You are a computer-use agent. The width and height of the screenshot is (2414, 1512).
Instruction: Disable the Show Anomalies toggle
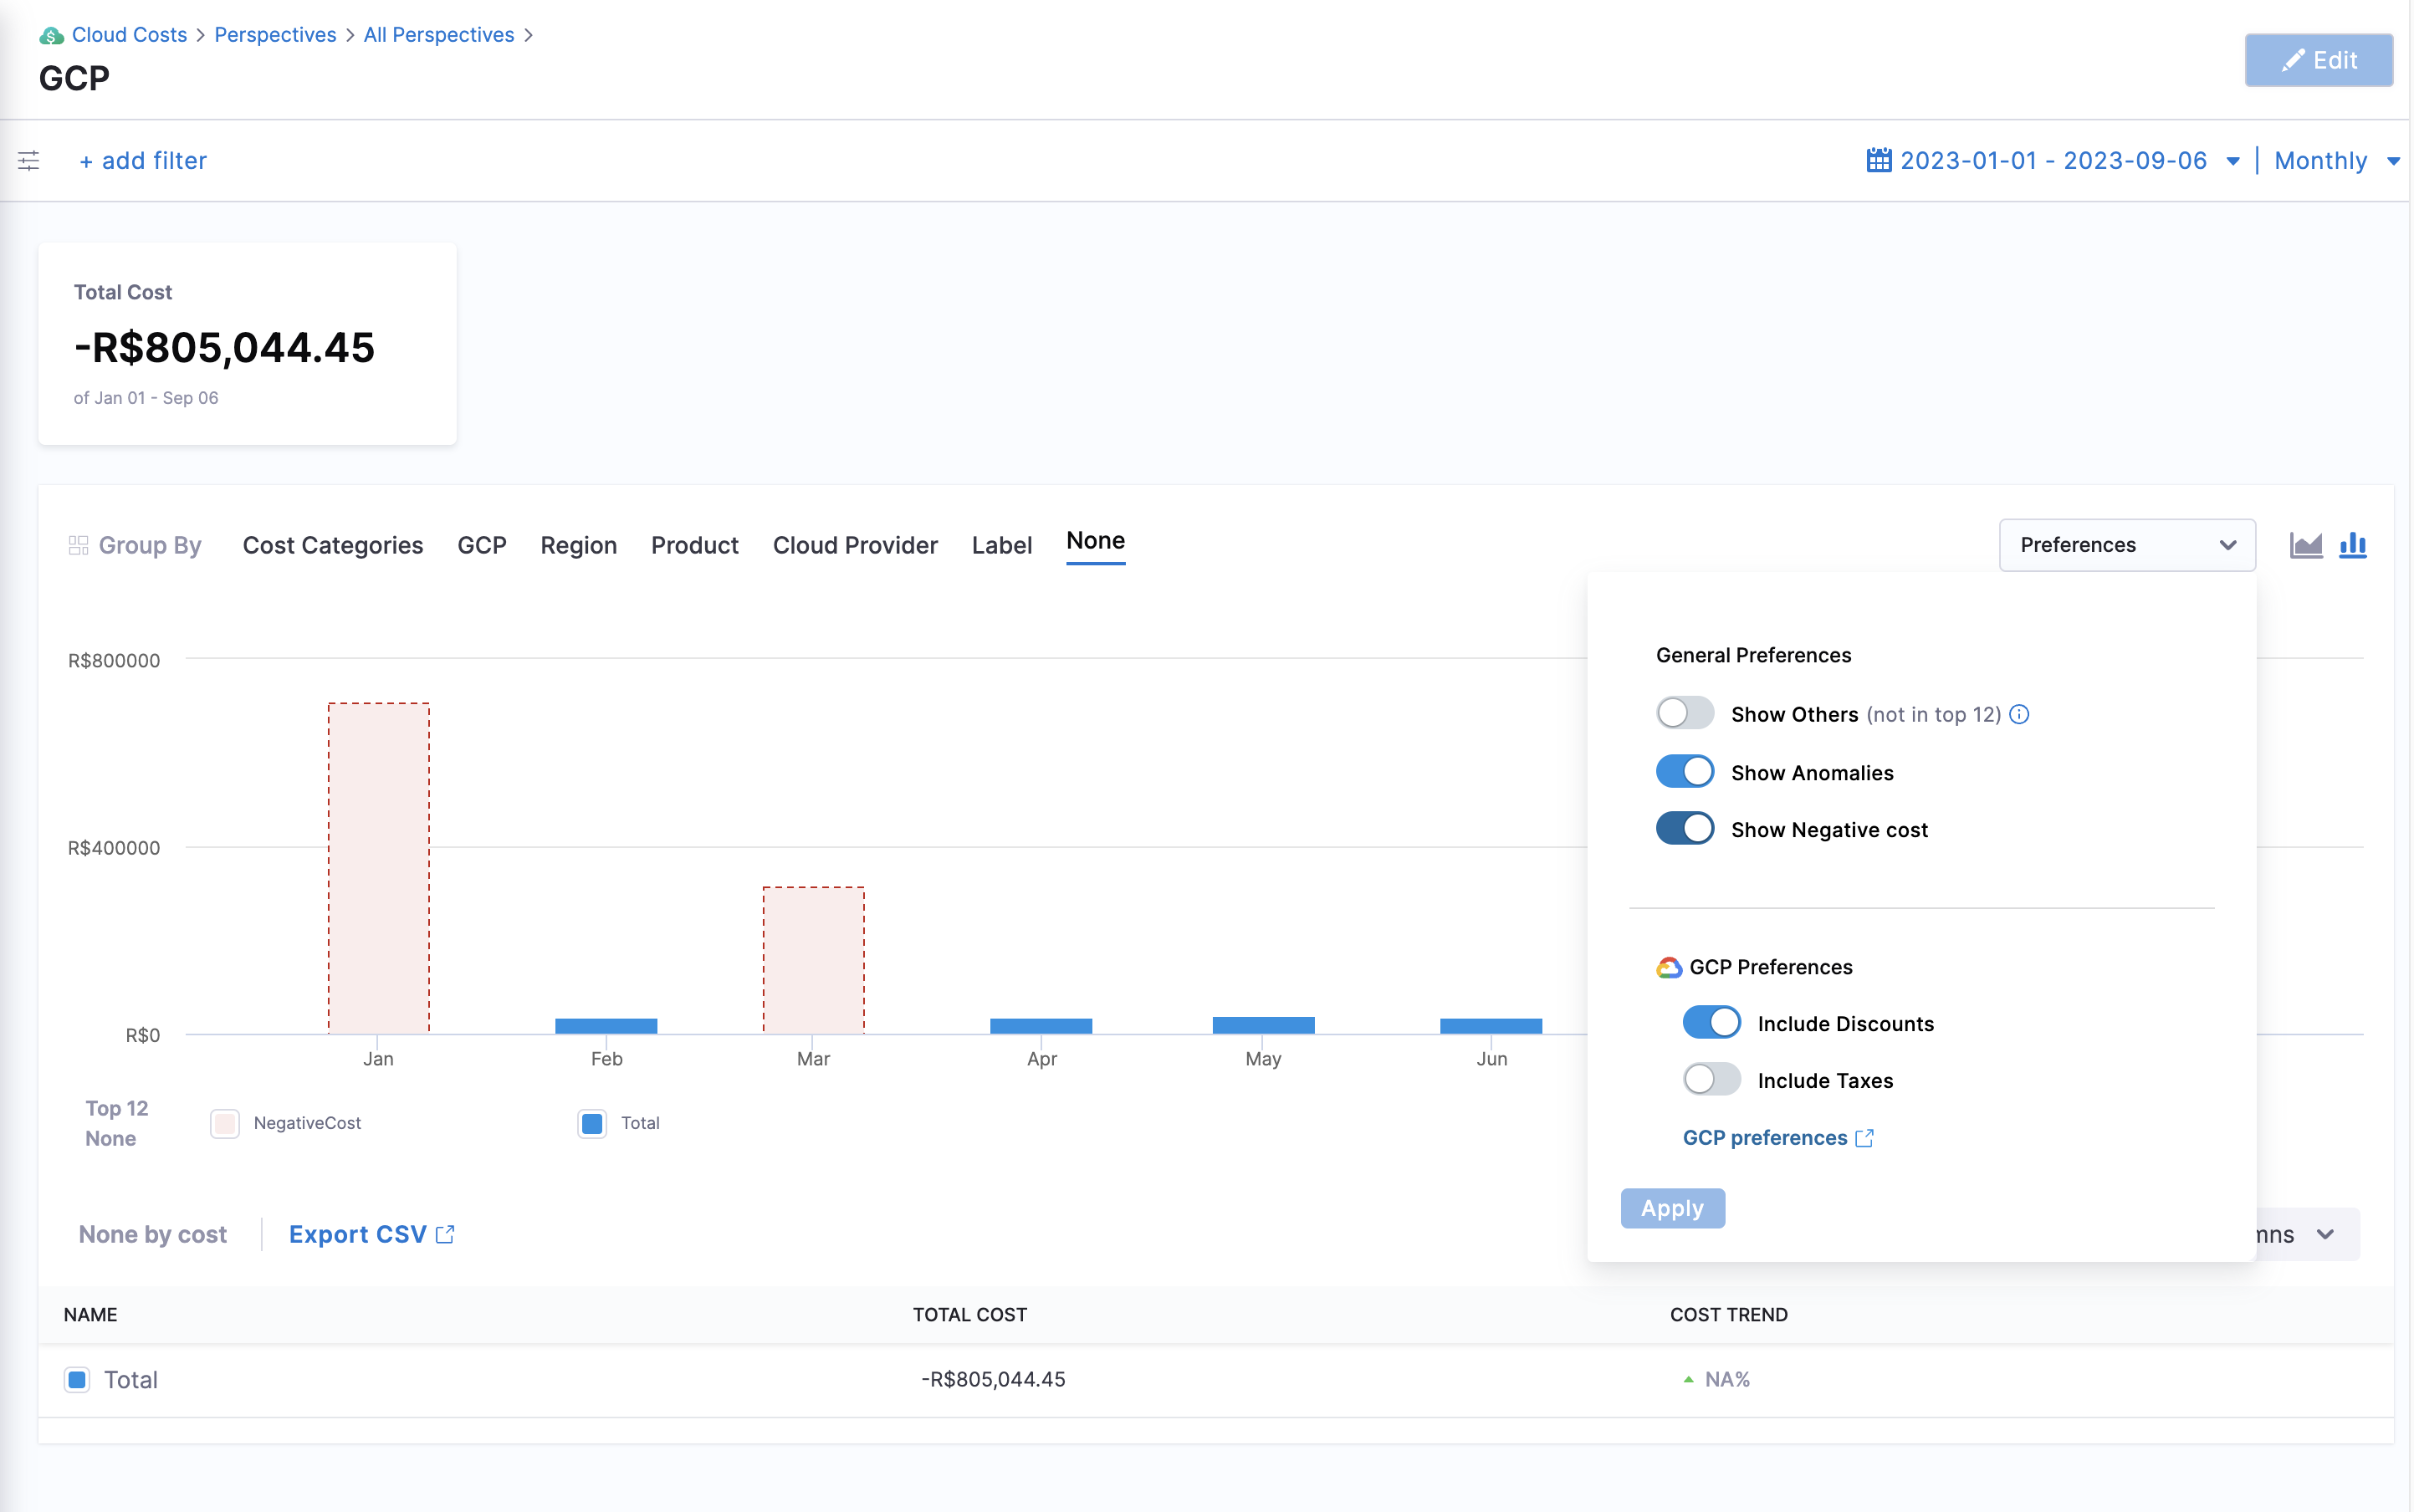(x=1684, y=772)
